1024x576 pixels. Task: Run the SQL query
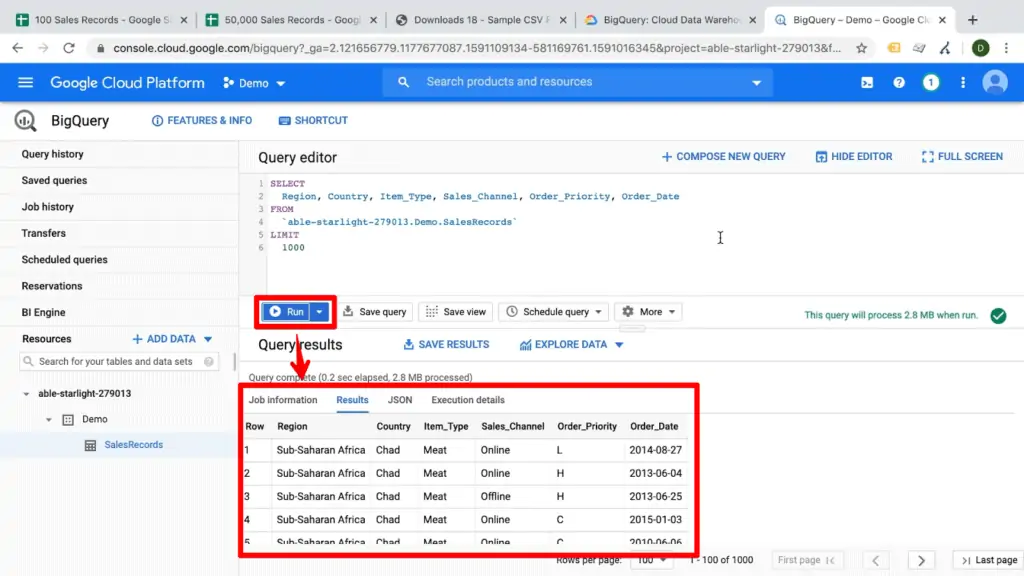coord(287,311)
